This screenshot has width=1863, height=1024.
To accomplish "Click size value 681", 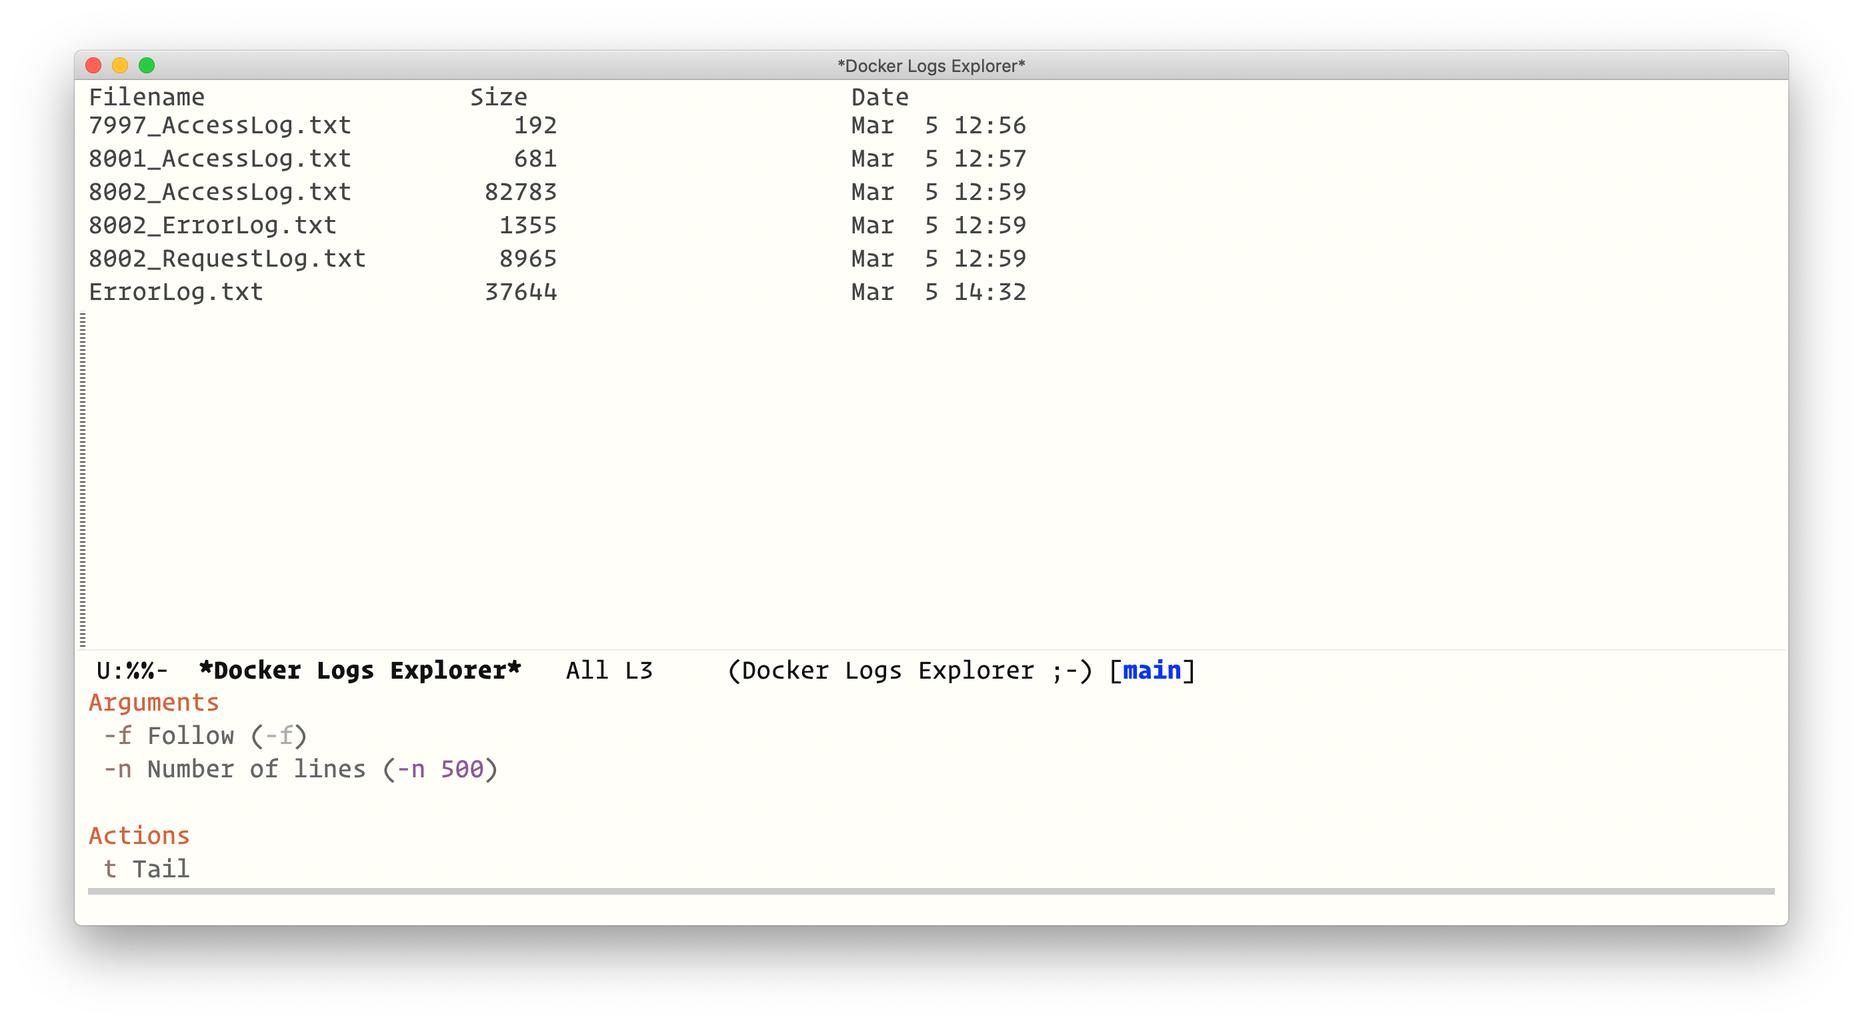I will coord(535,159).
